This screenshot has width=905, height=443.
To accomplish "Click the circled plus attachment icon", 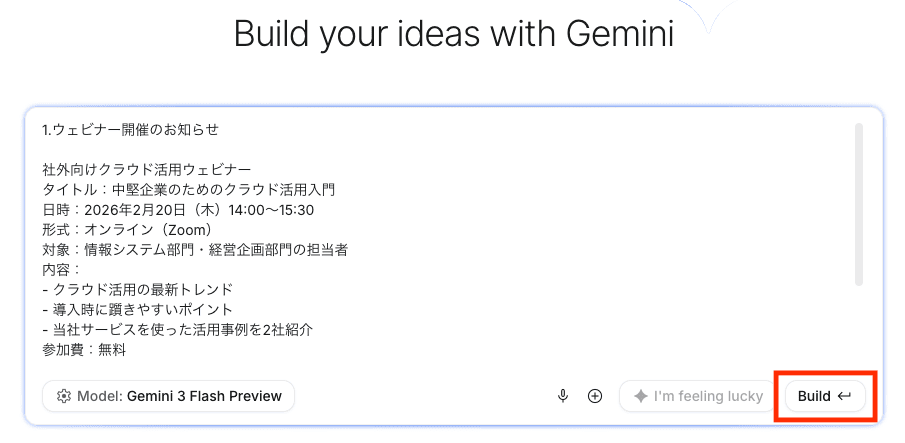I will pyautogui.click(x=594, y=396).
